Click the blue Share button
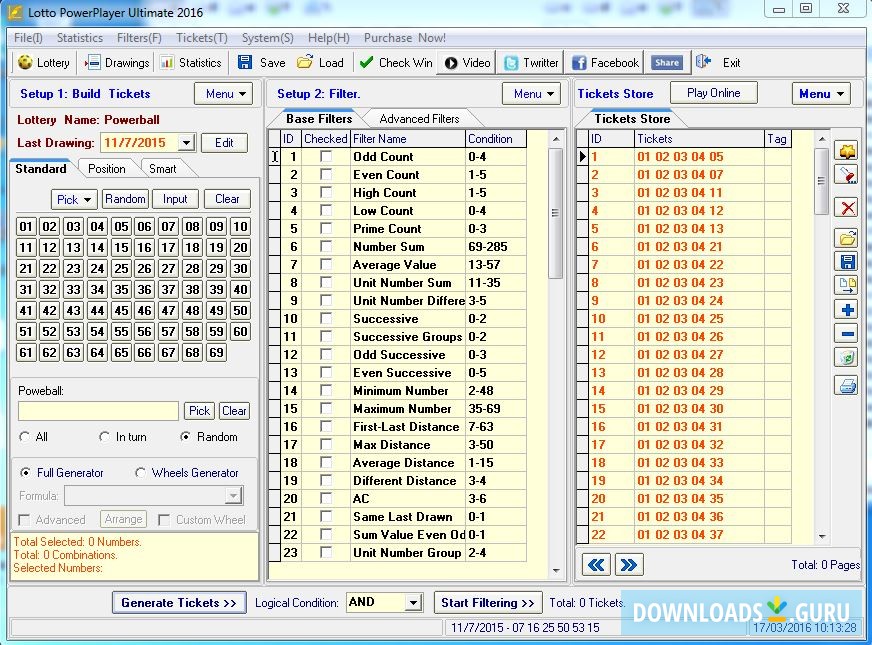872x645 pixels. (x=666, y=63)
